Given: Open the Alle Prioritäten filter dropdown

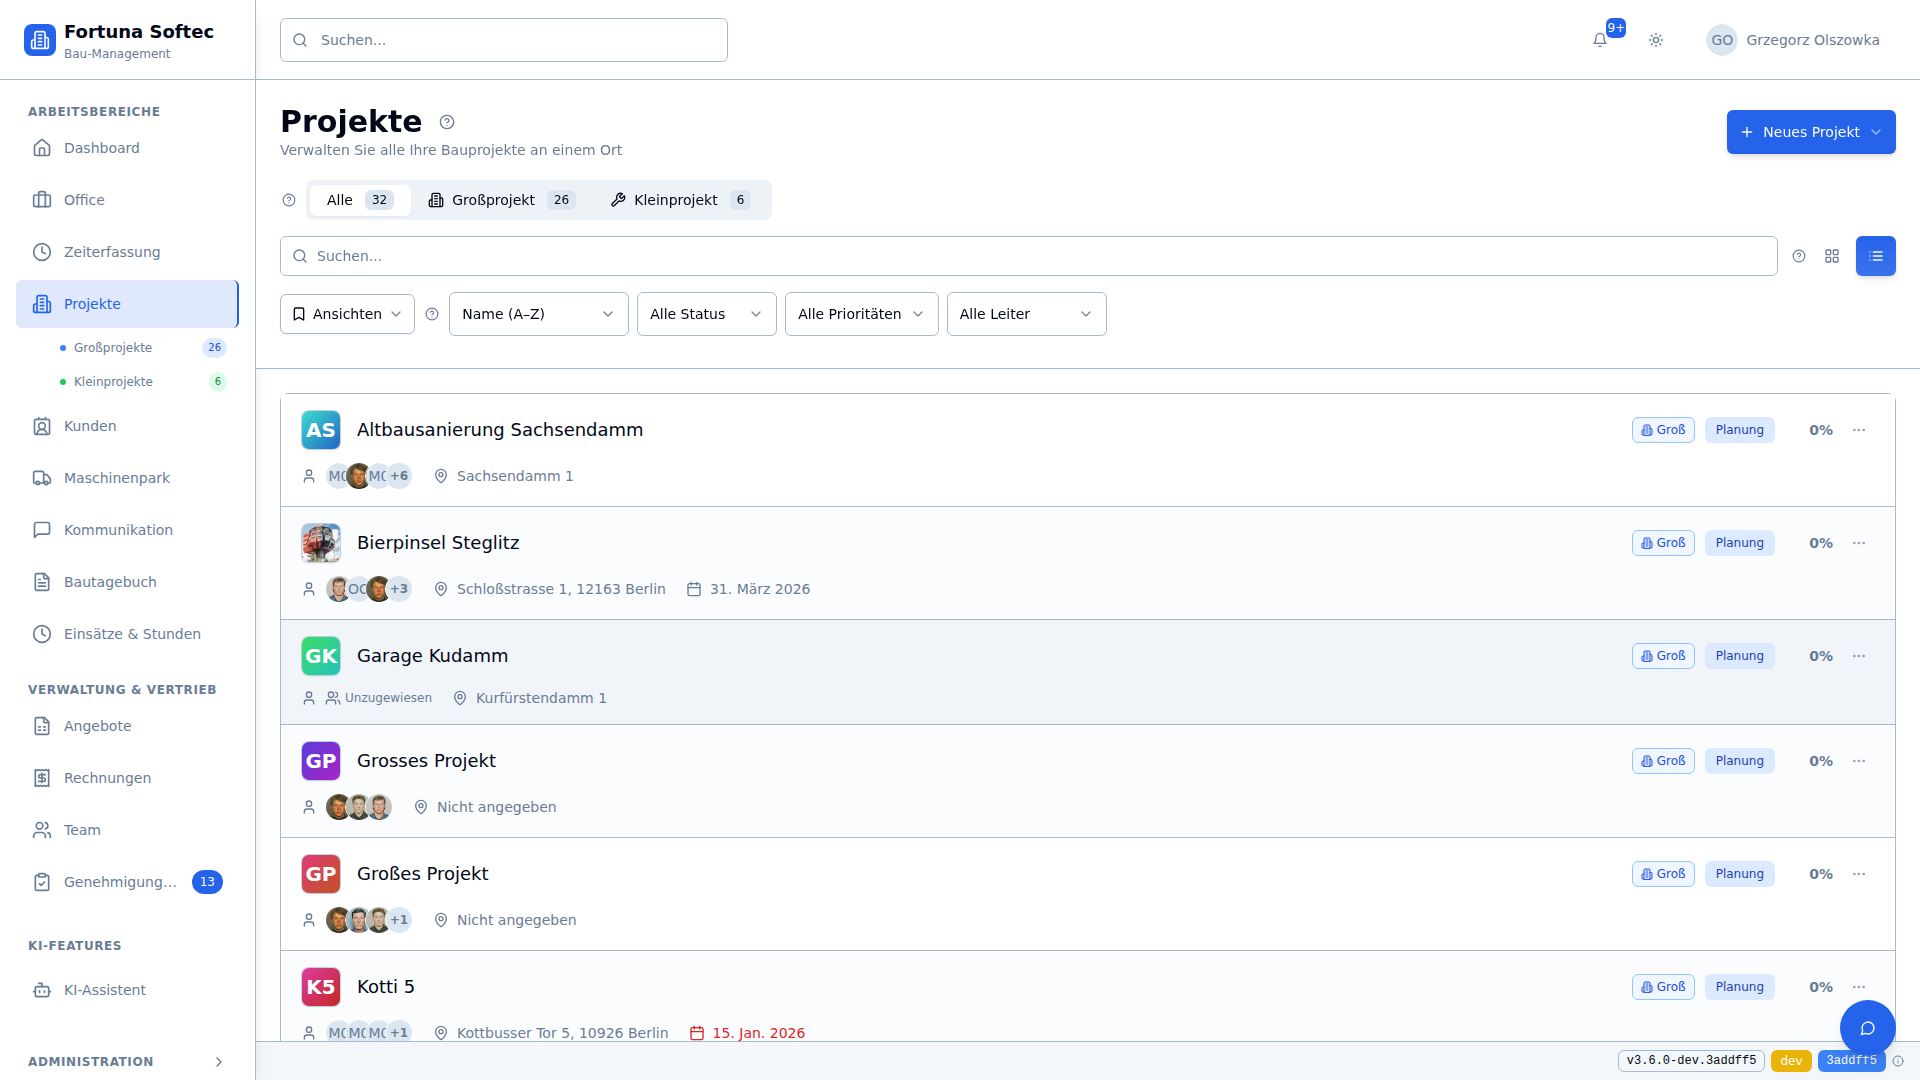Looking at the screenshot, I should tap(861, 314).
